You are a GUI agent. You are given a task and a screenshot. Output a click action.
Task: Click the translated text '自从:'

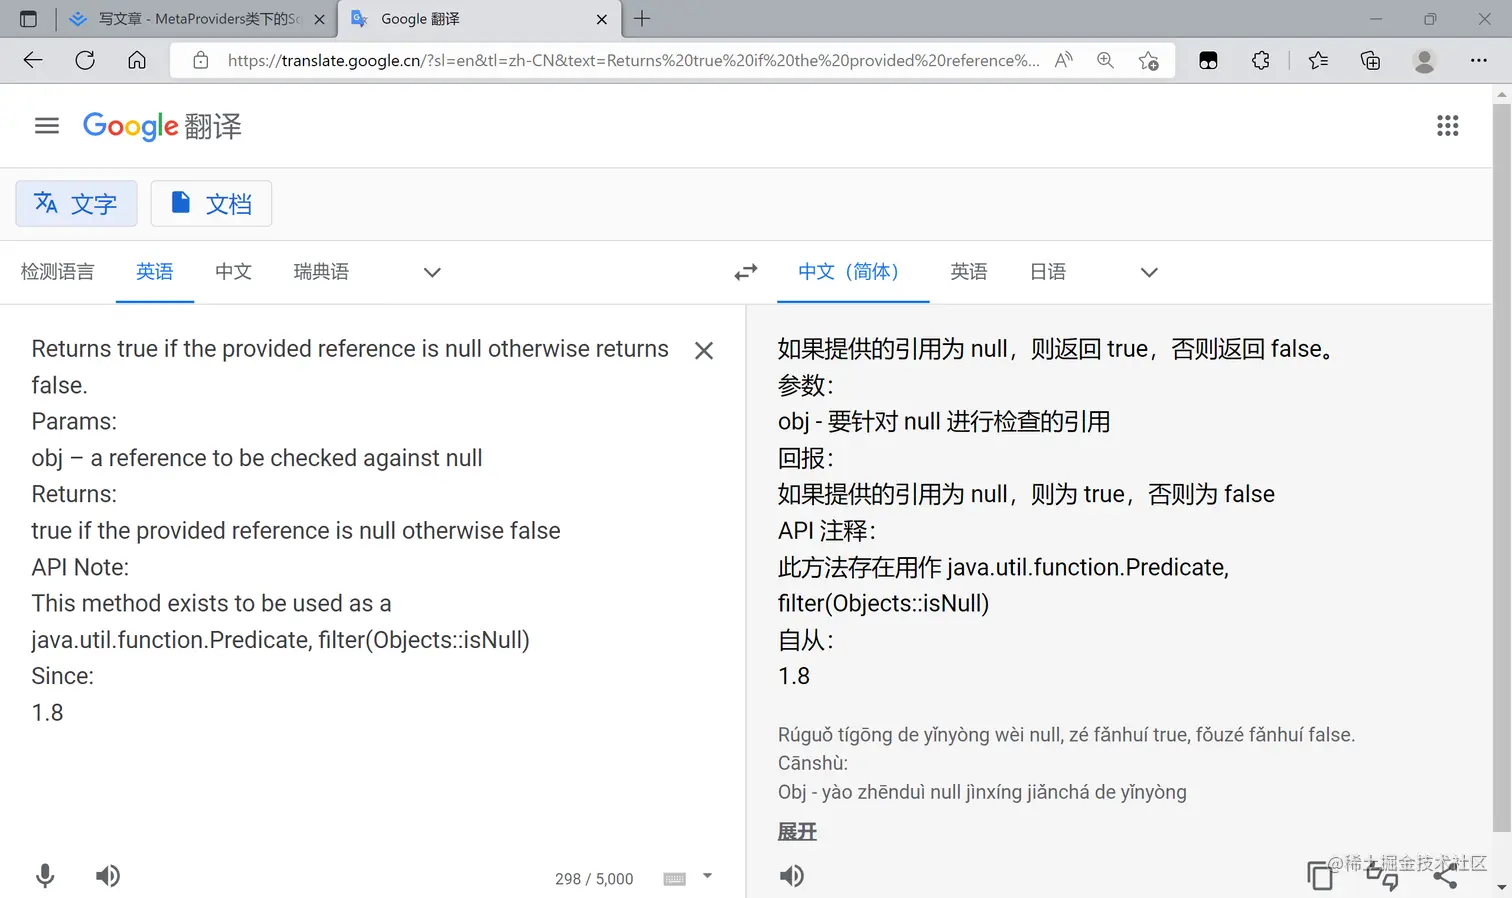click(806, 640)
